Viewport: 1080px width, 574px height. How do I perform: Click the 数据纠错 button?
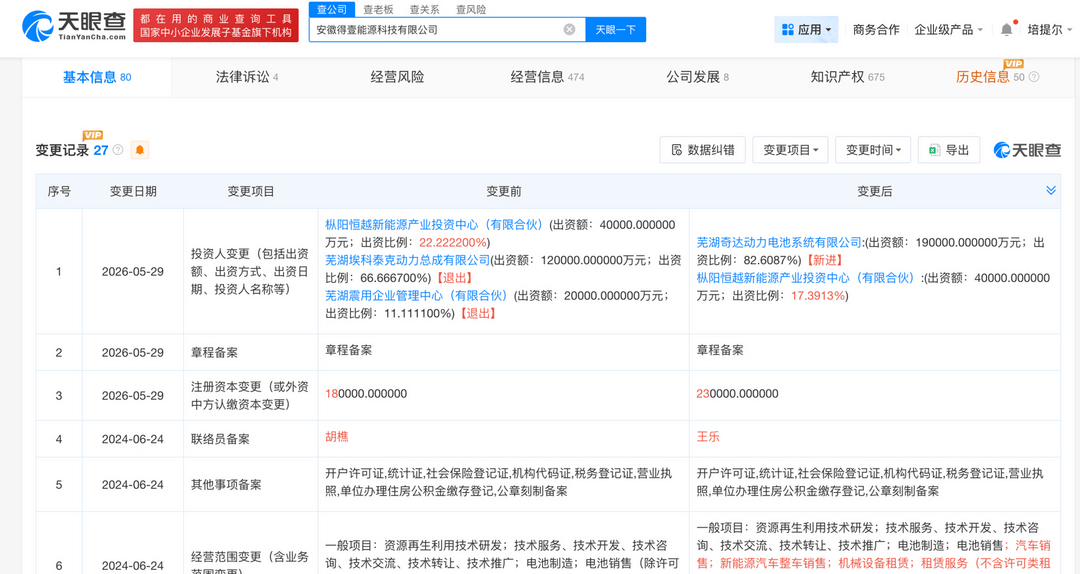[x=703, y=150]
